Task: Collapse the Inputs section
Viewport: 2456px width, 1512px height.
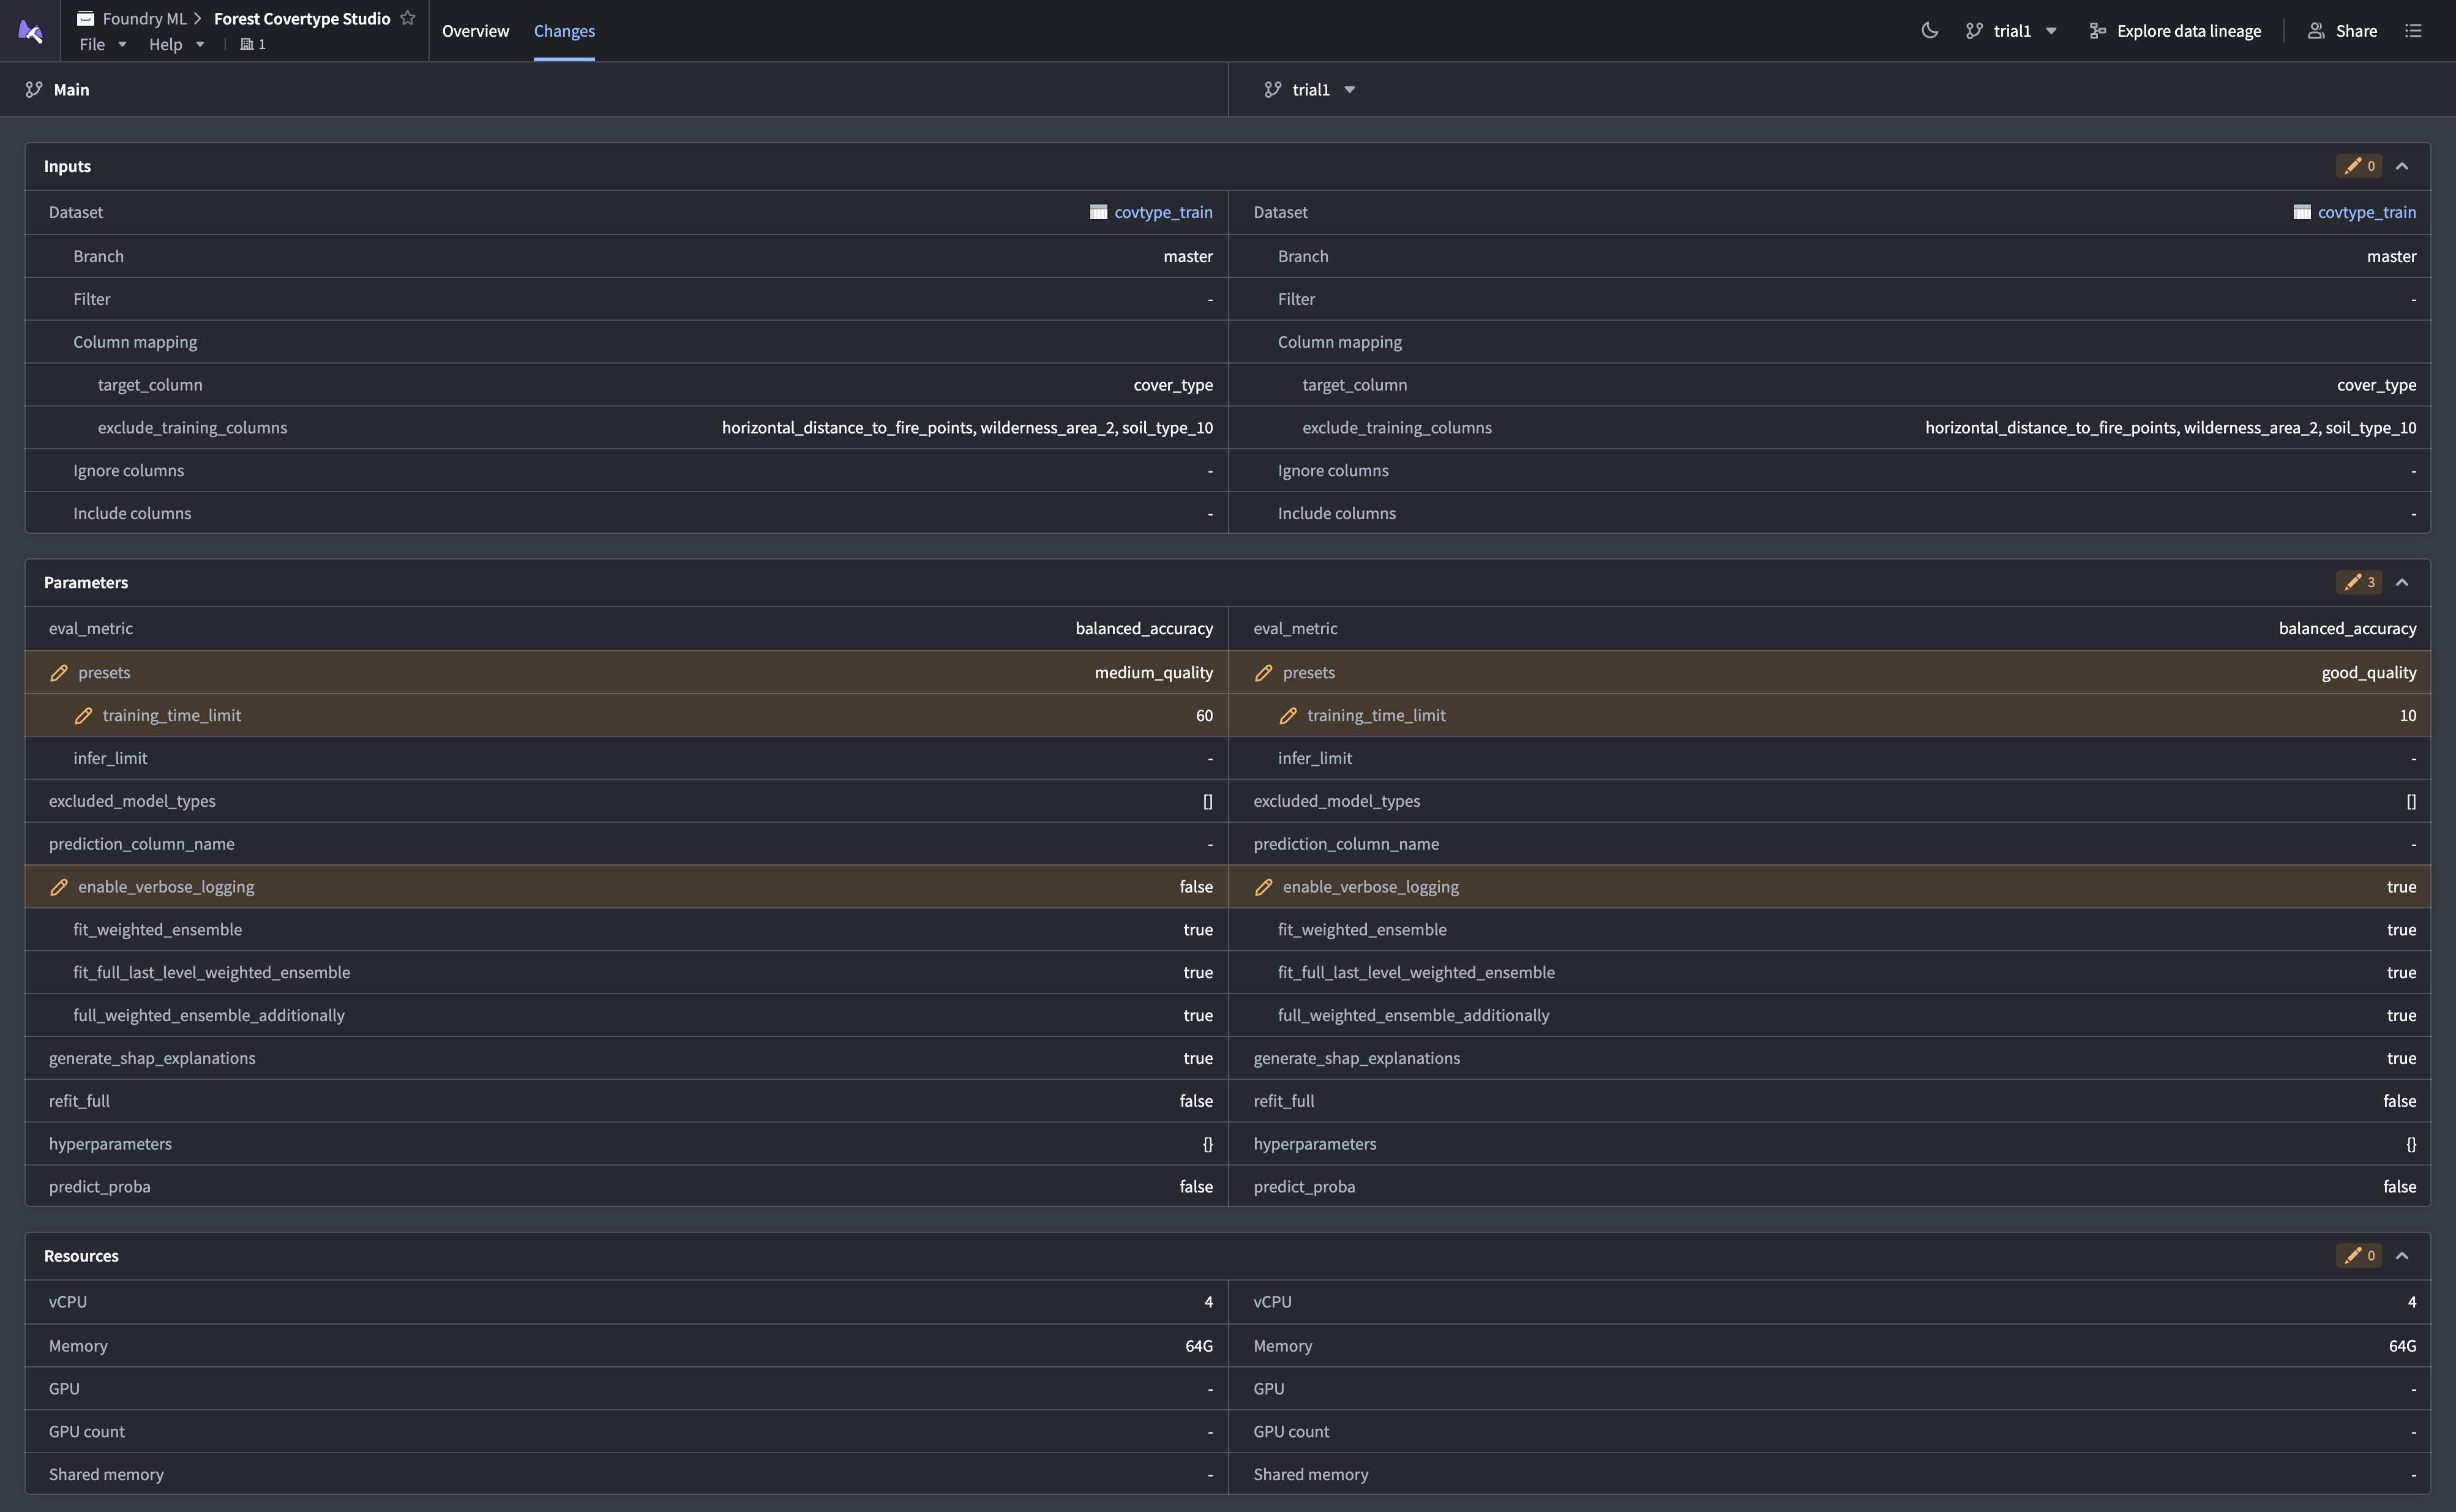Action: pyautogui.click(x=2402, y=166)
